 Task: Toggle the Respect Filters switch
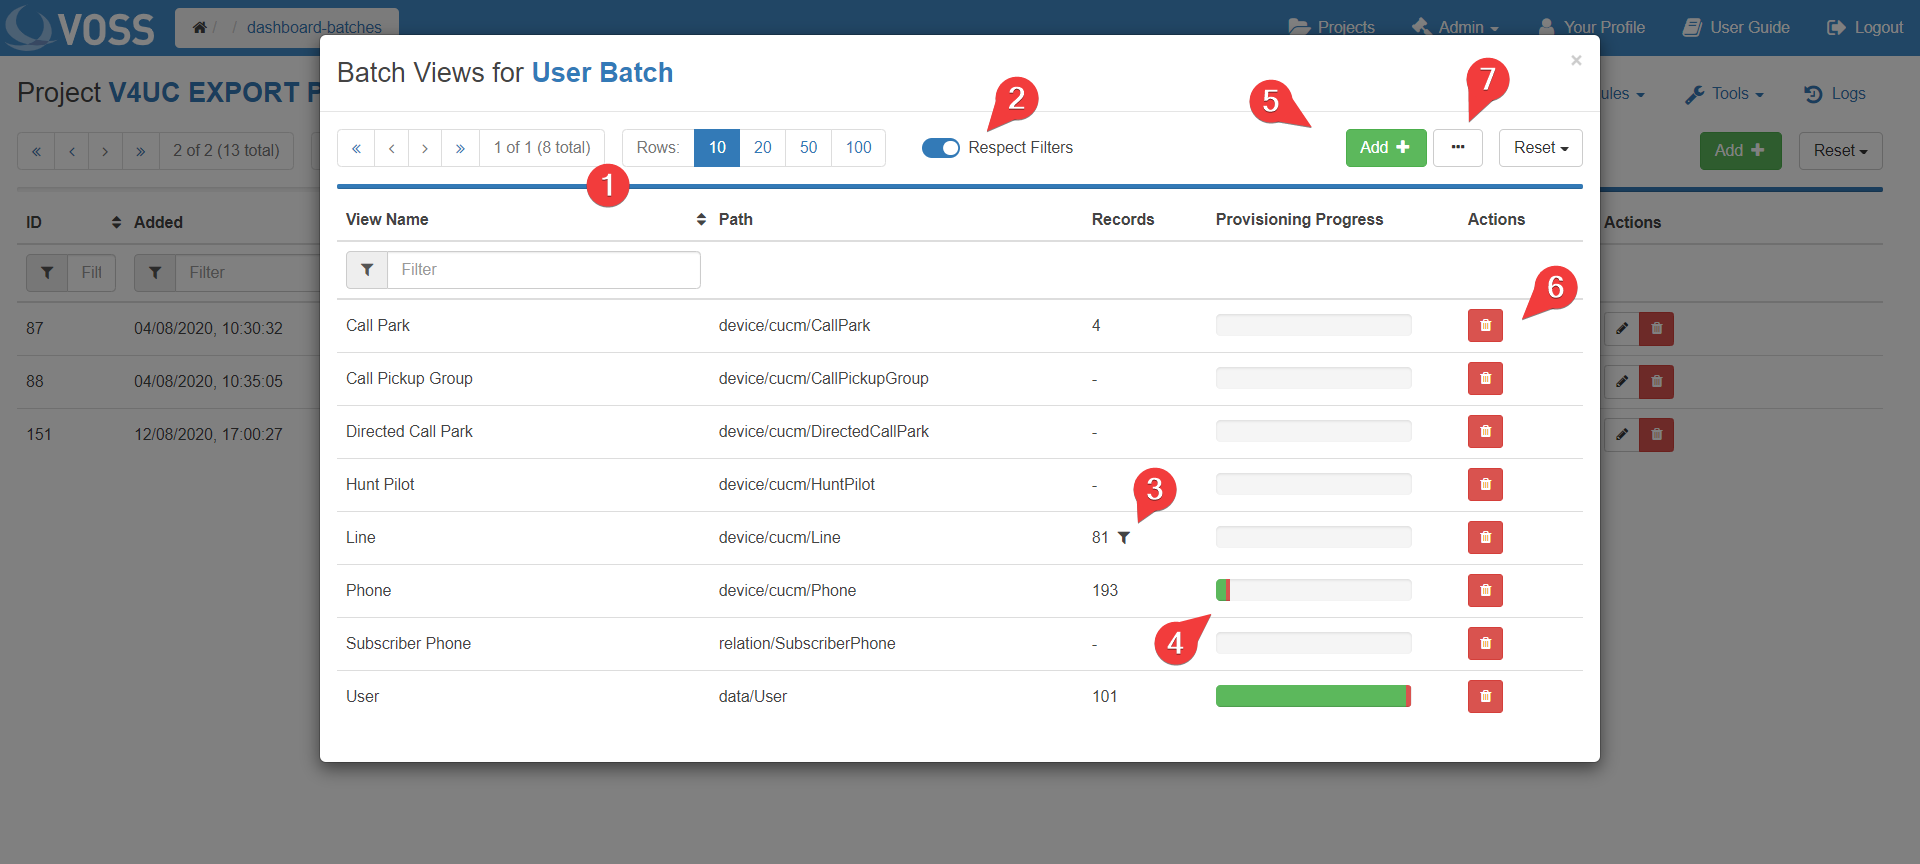(941, 148)
